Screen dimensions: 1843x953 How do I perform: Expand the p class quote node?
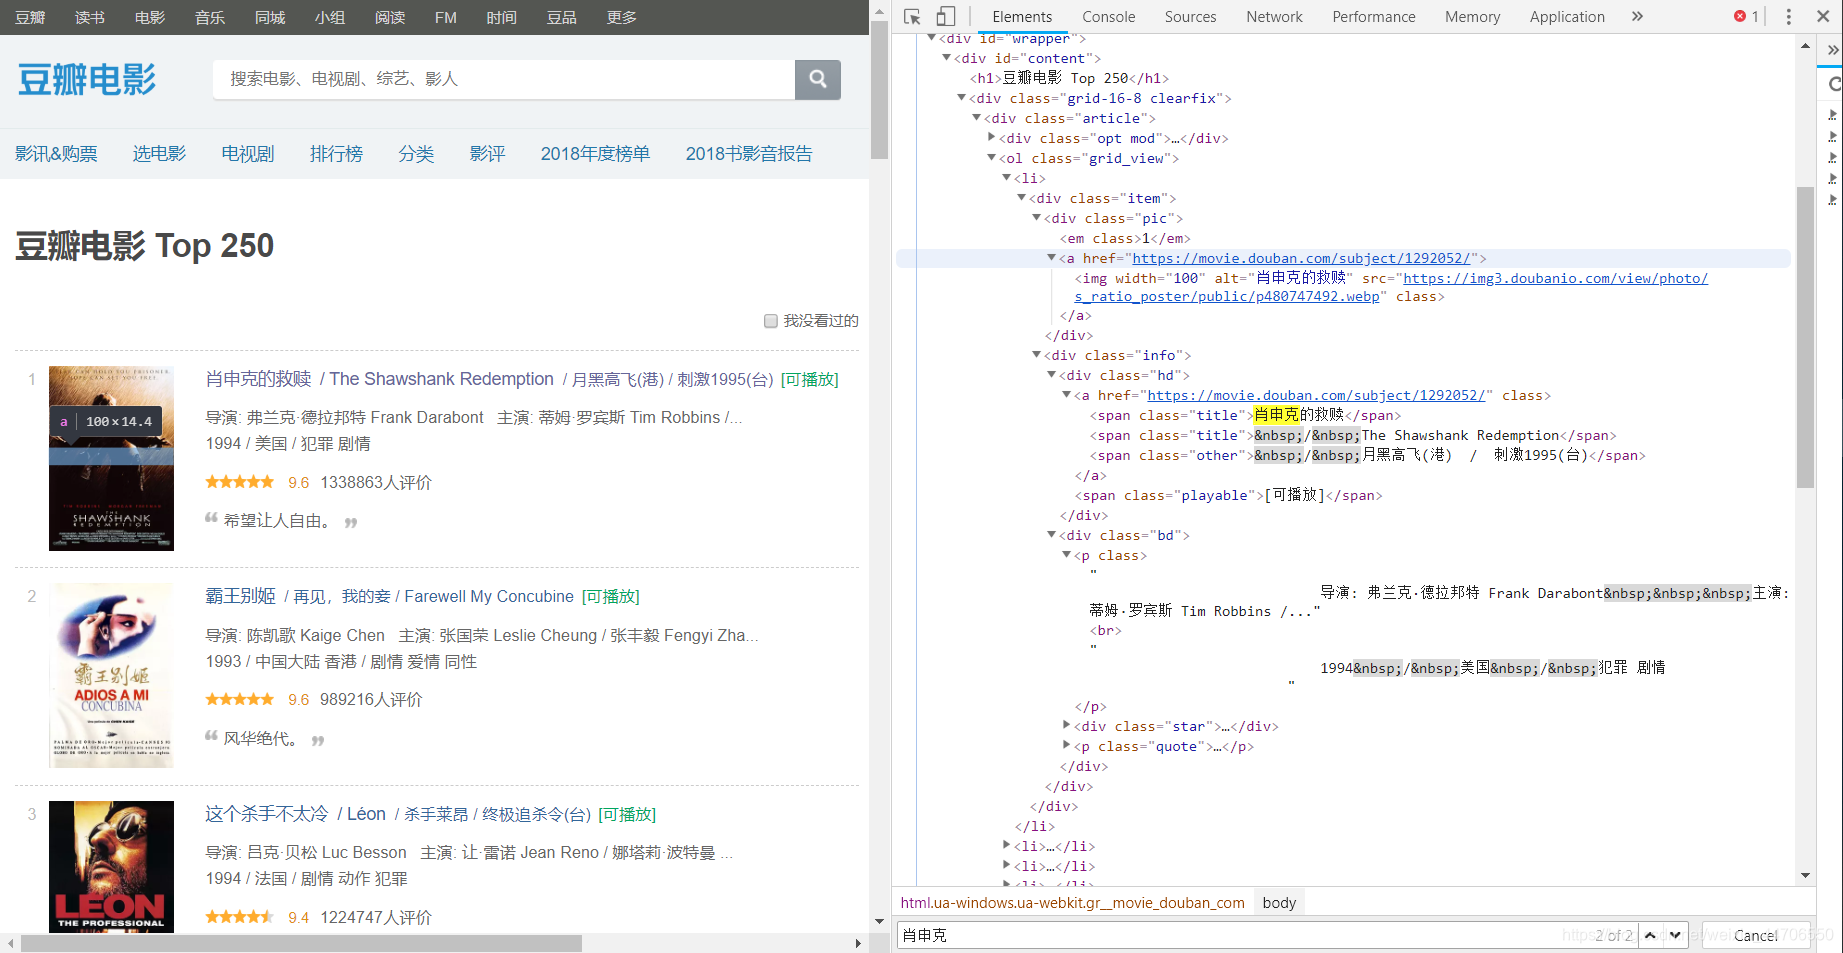tap(1066, 746)
